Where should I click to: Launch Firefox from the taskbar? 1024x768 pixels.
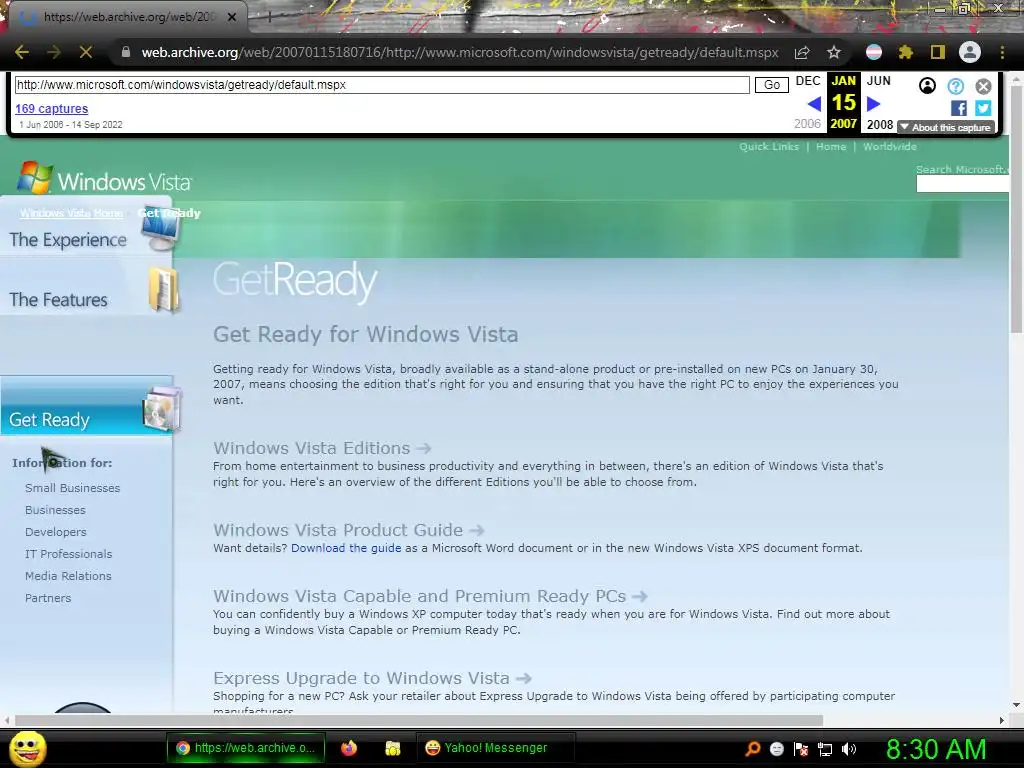click(x=349, y=748)
